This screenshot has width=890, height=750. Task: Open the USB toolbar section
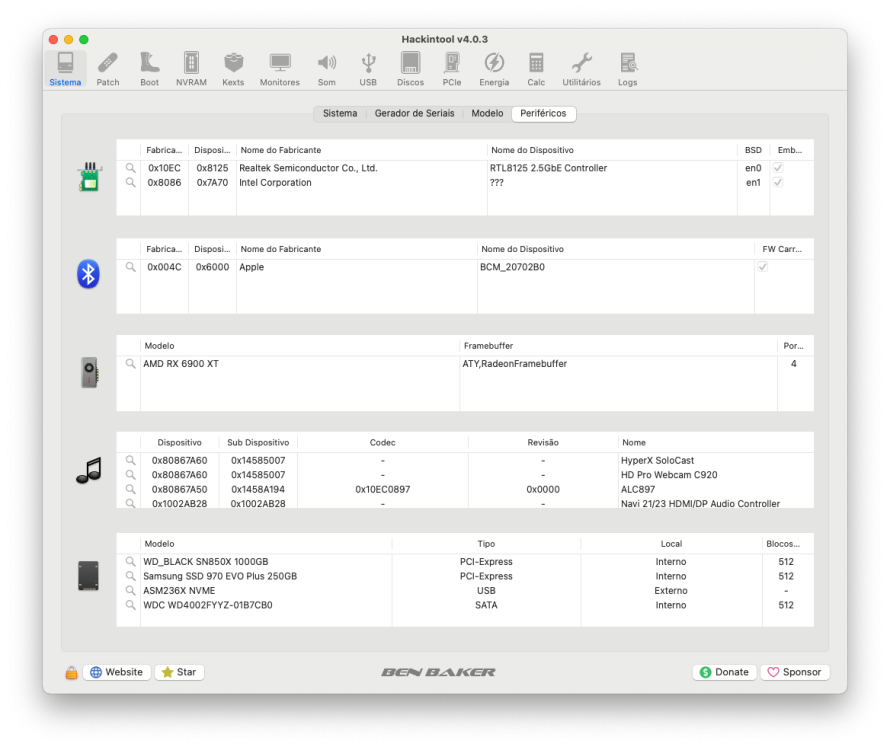click(x=368, y=69)
